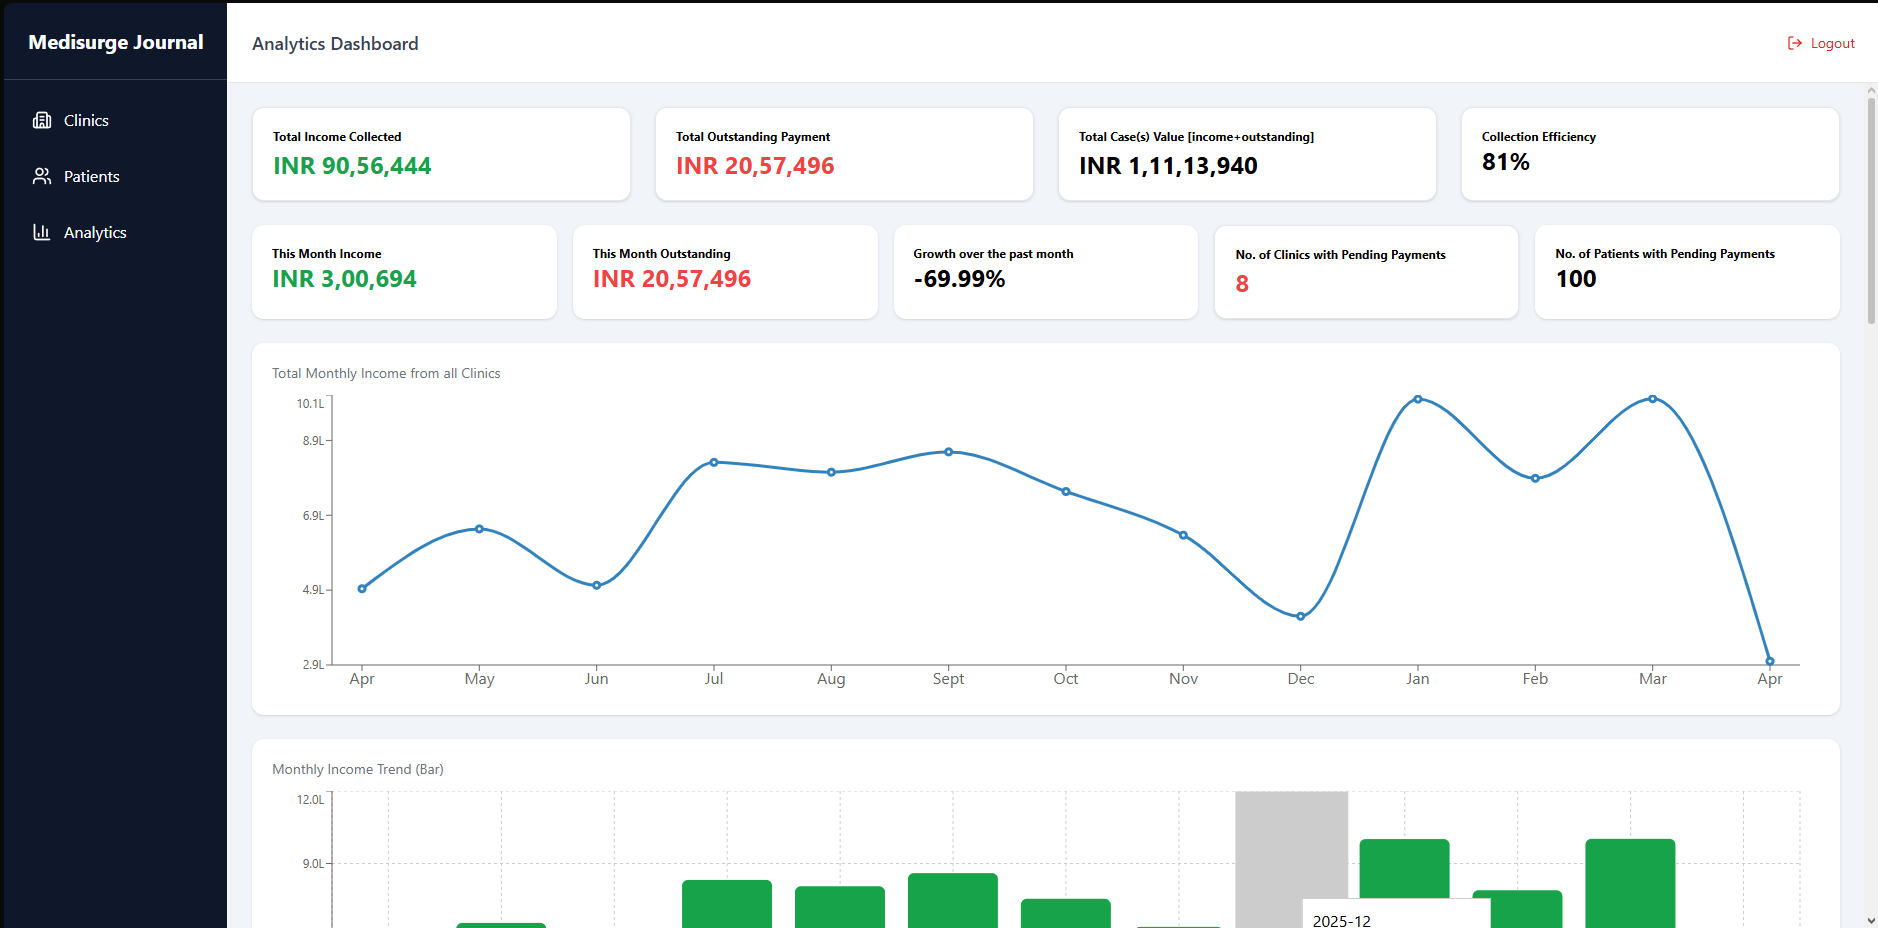Click the Growth over the past month label

click(993, 254)
